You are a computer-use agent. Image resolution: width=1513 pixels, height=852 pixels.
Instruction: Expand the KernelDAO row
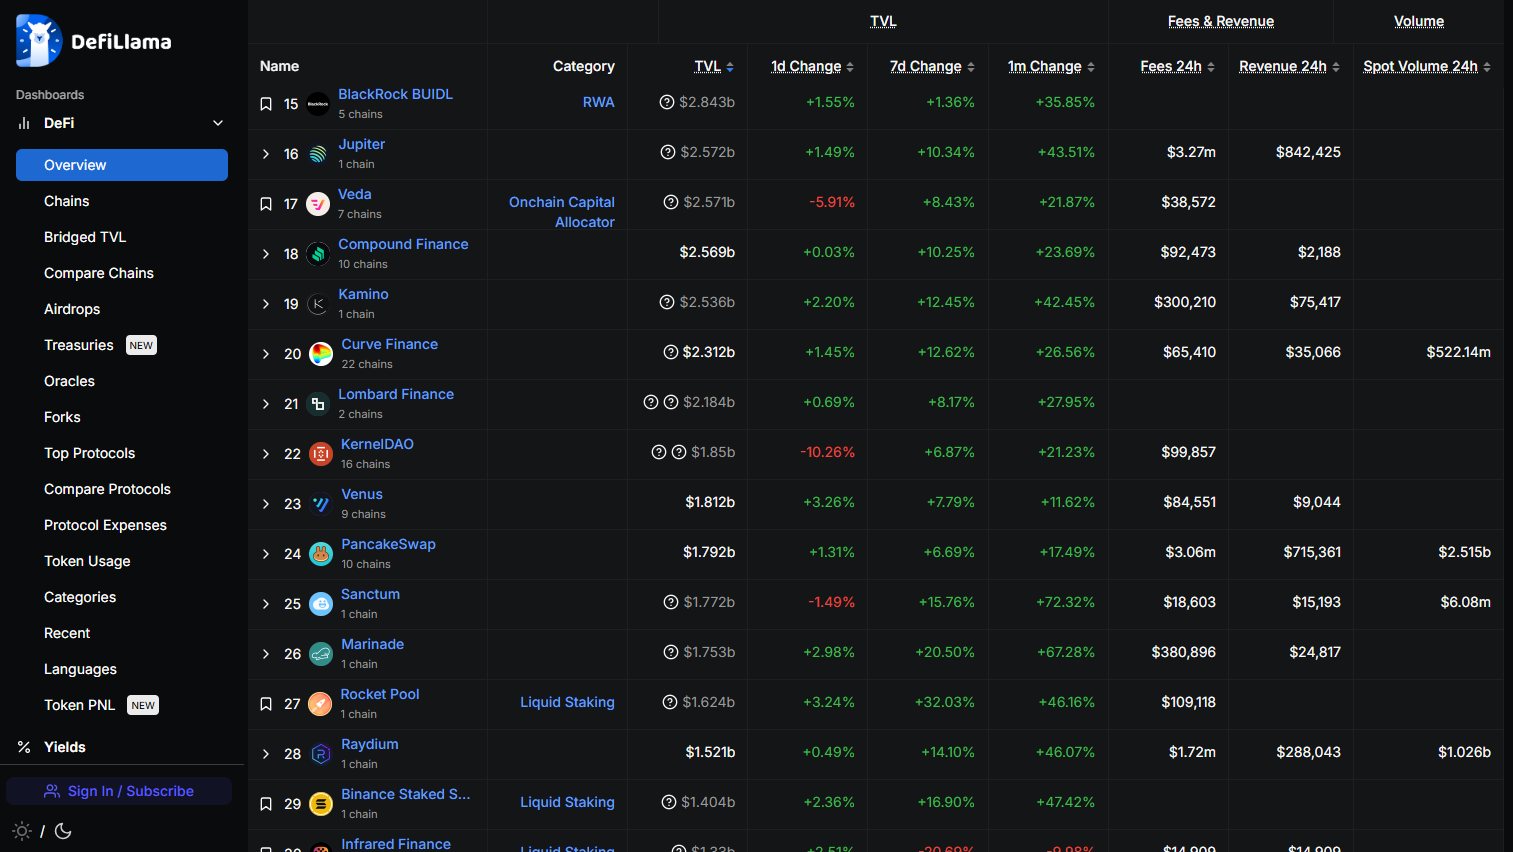click(x=266, y=454)
